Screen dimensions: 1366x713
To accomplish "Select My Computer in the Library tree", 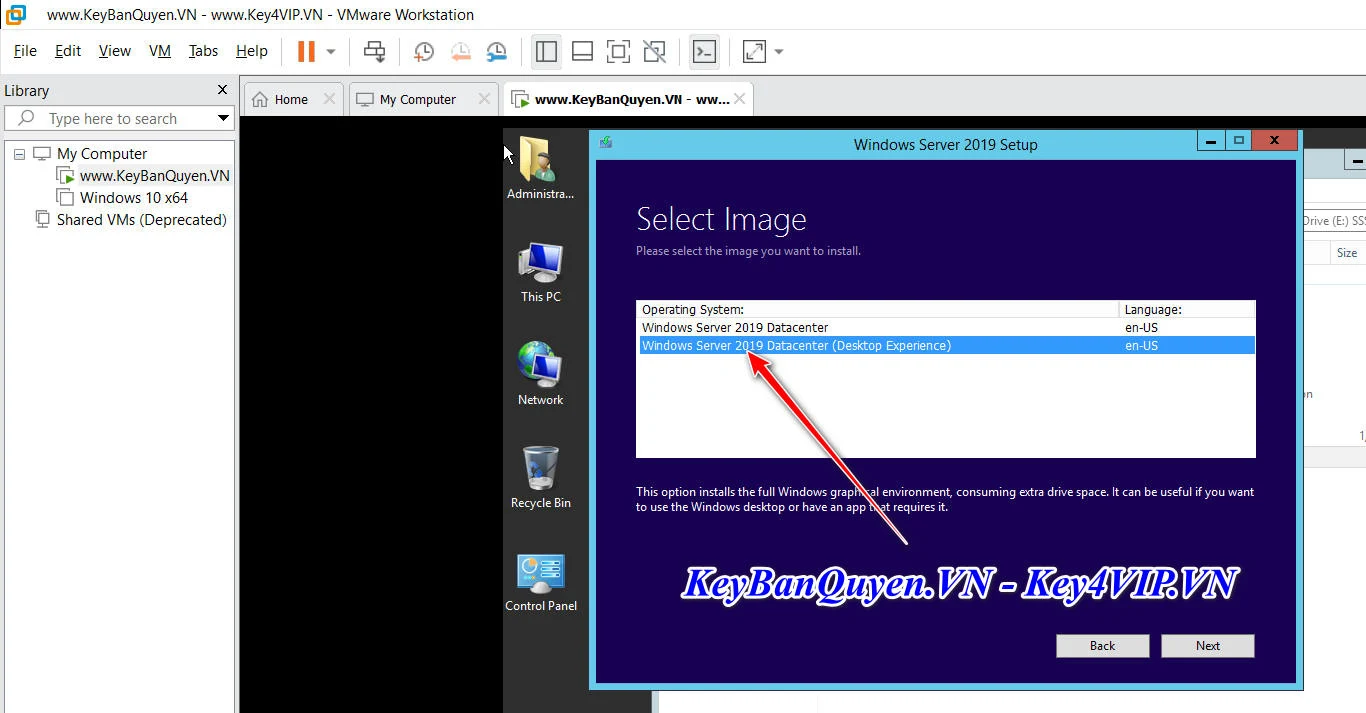I will [x=102, y=154].
